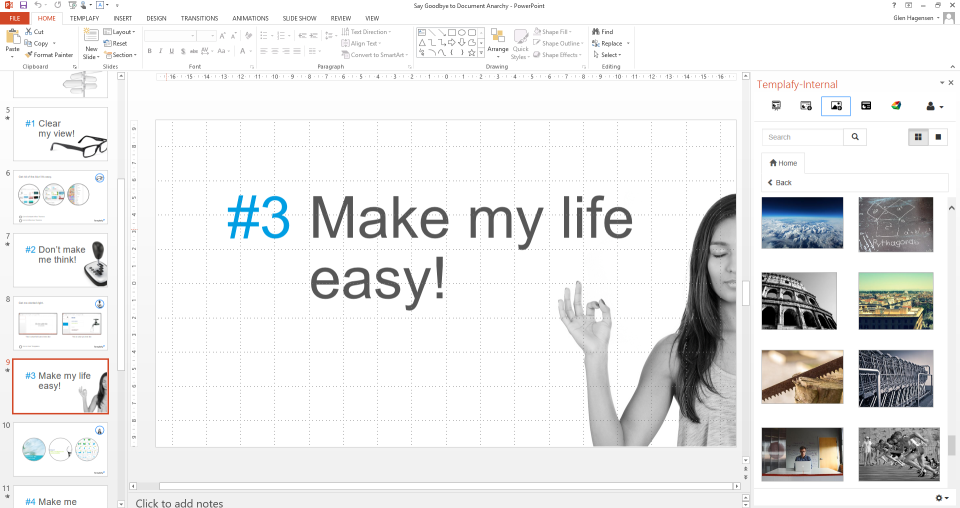
Task: Switch to the INSERT ribbon tab
Action: (123, 18)
